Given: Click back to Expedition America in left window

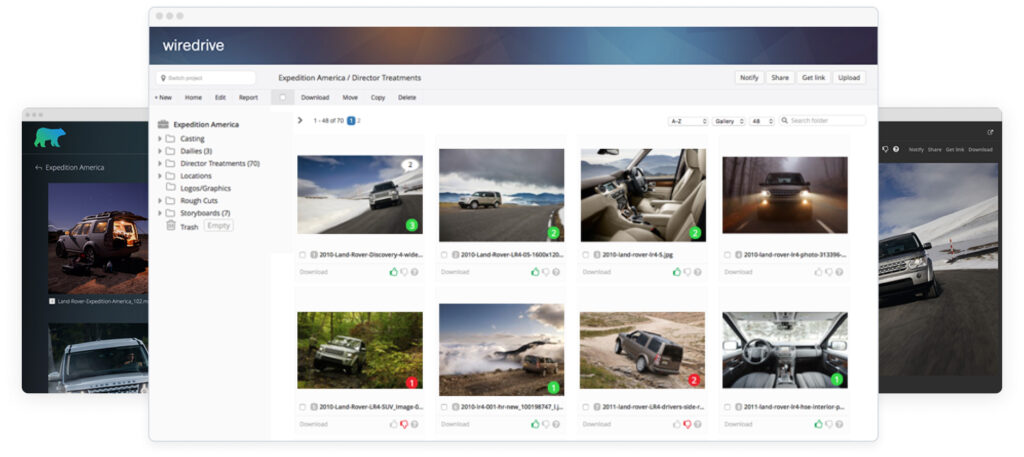Looking at the screenshot, I should (x=69, y=168).
